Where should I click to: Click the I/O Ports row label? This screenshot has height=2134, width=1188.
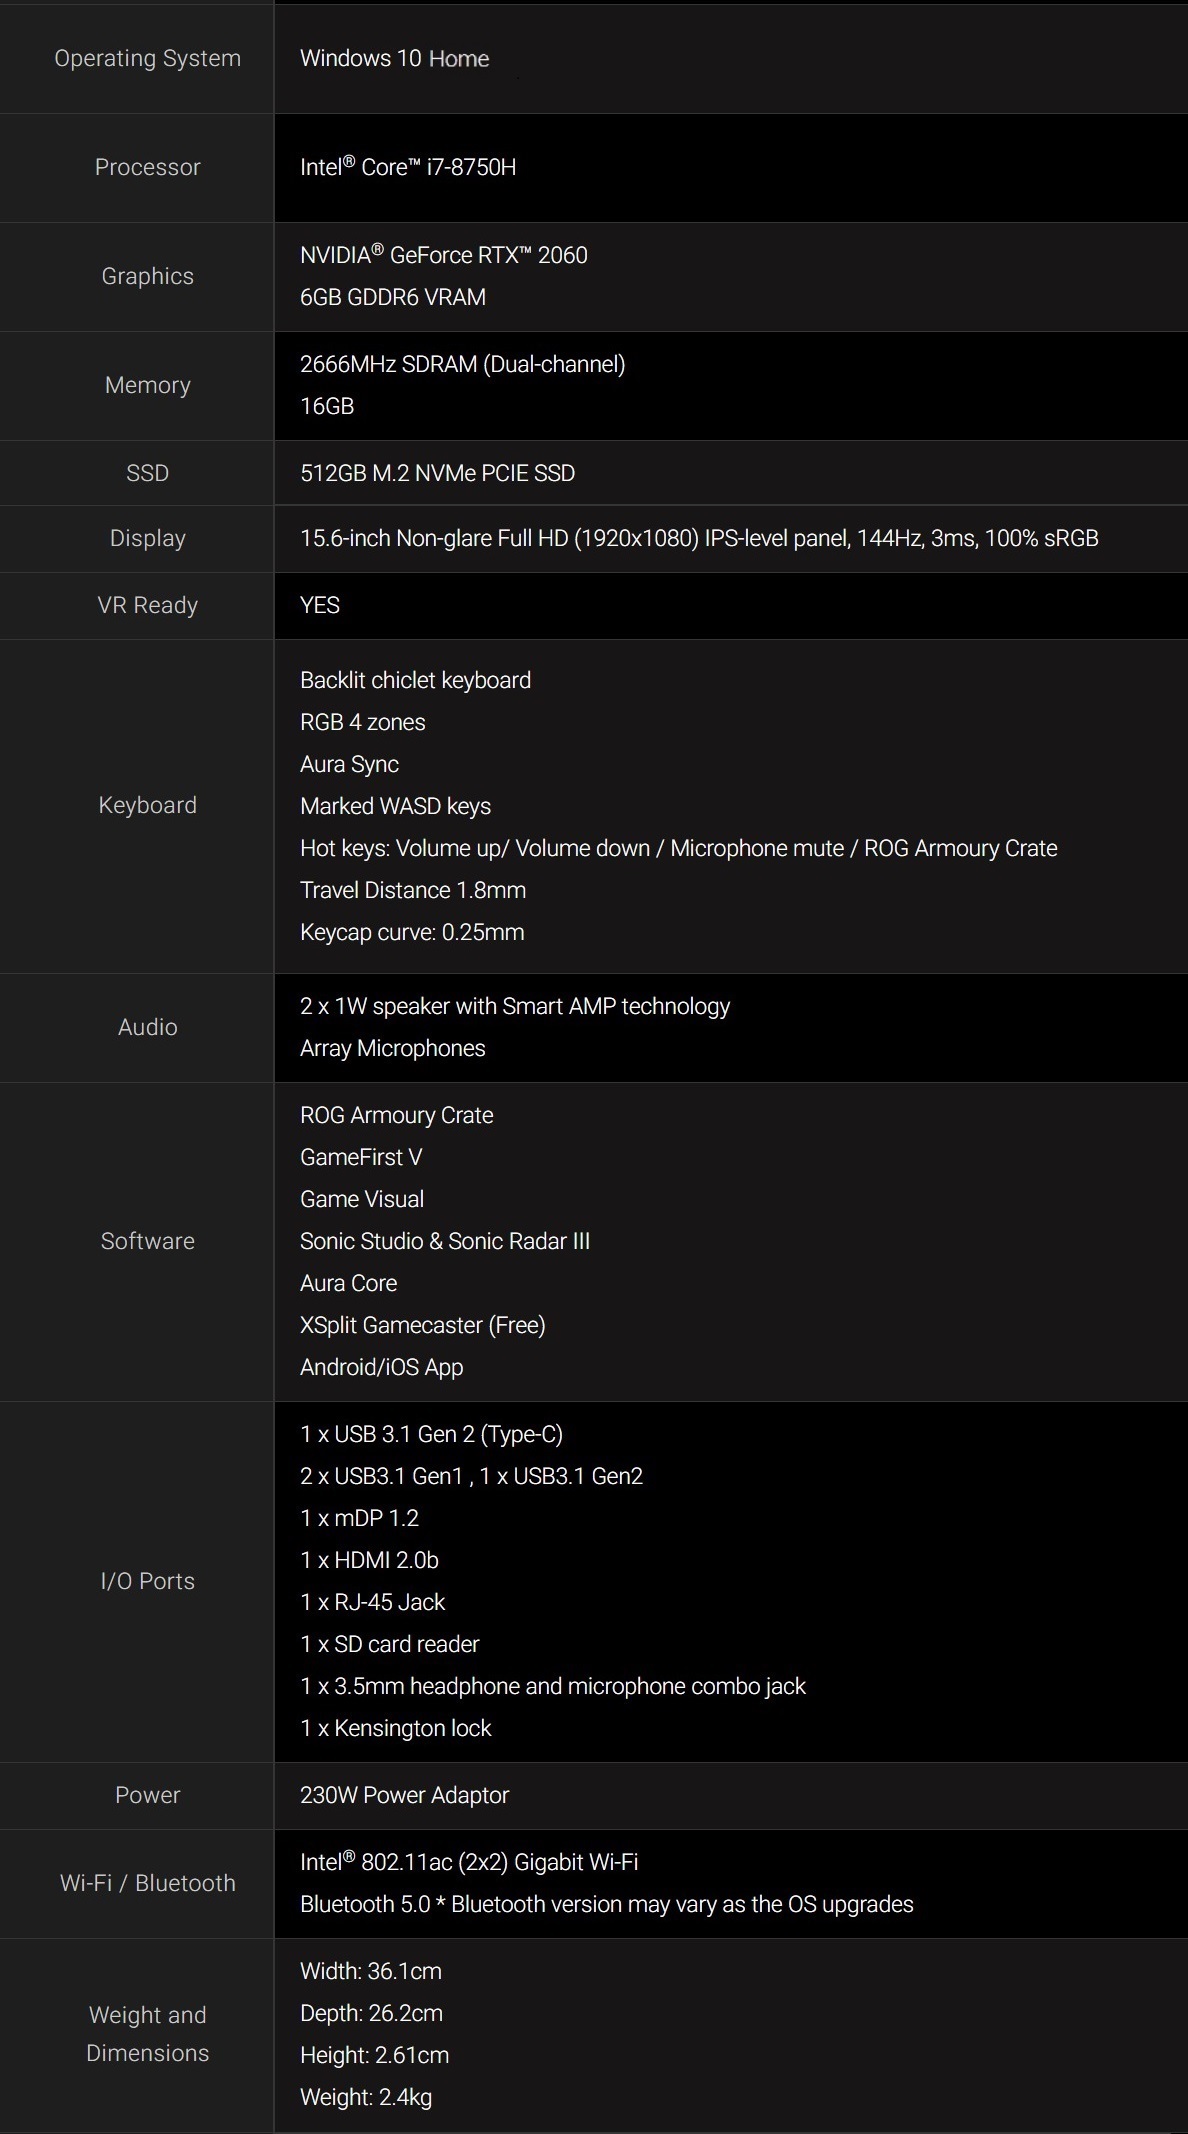tap(147, 1581)
